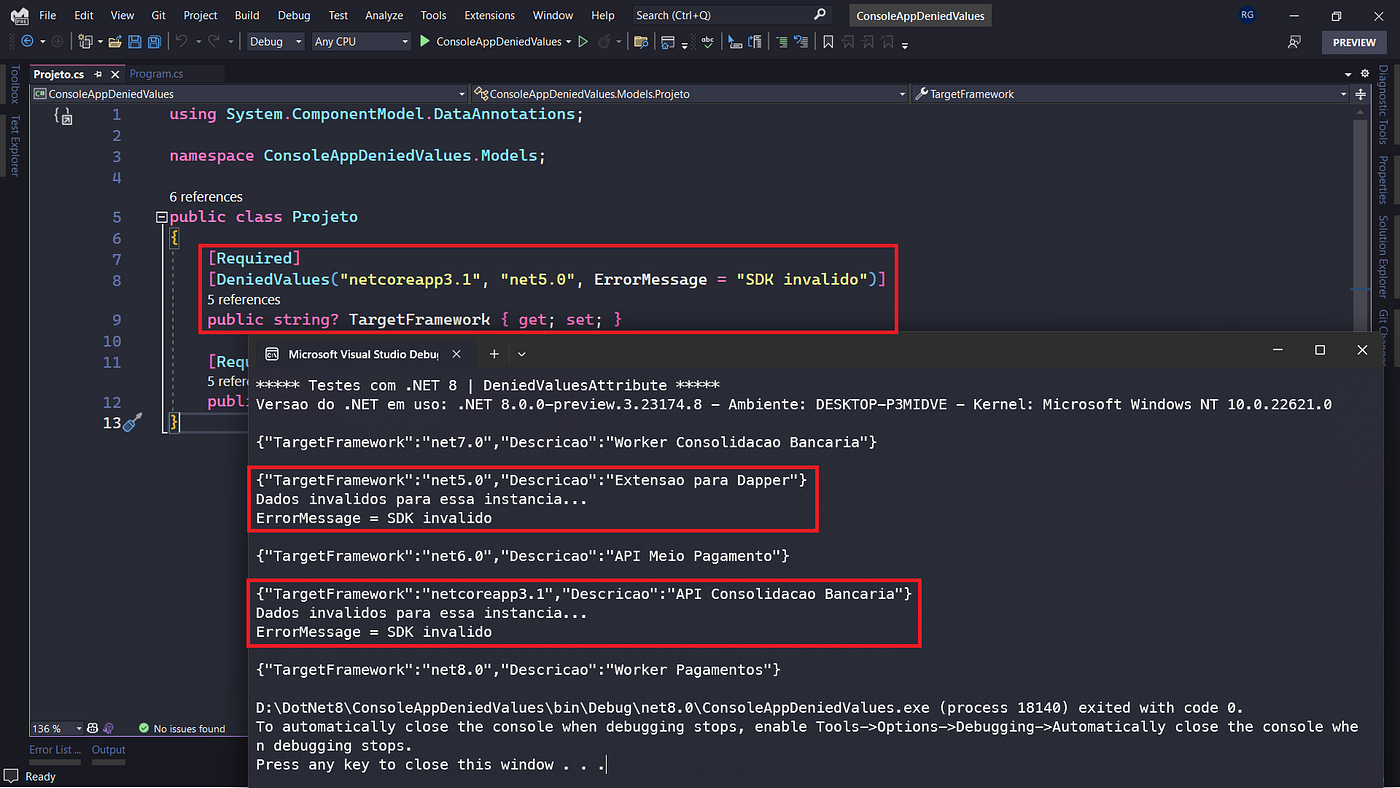Open the Toolbox side panel
The width and height of the screenshot is (1400, 788).
tap(14, 84)
